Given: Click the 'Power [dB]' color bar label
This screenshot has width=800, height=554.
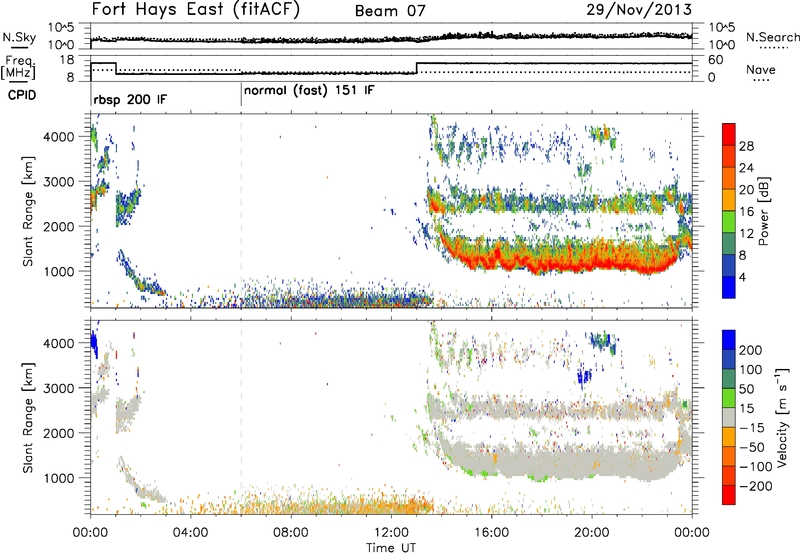Looking at the screenshot, I should point(763,211).
